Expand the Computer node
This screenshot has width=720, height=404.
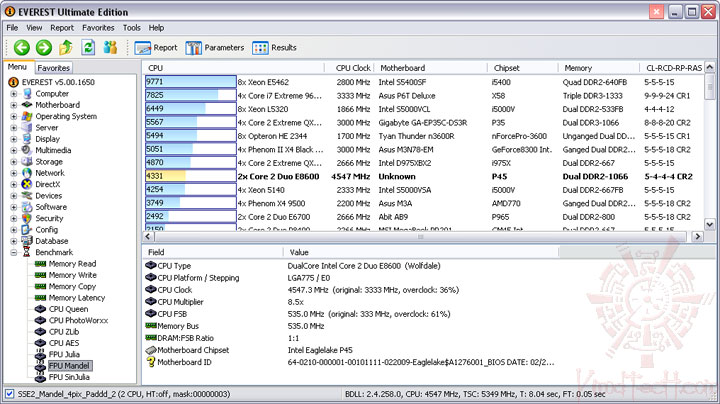click(14, 94)
